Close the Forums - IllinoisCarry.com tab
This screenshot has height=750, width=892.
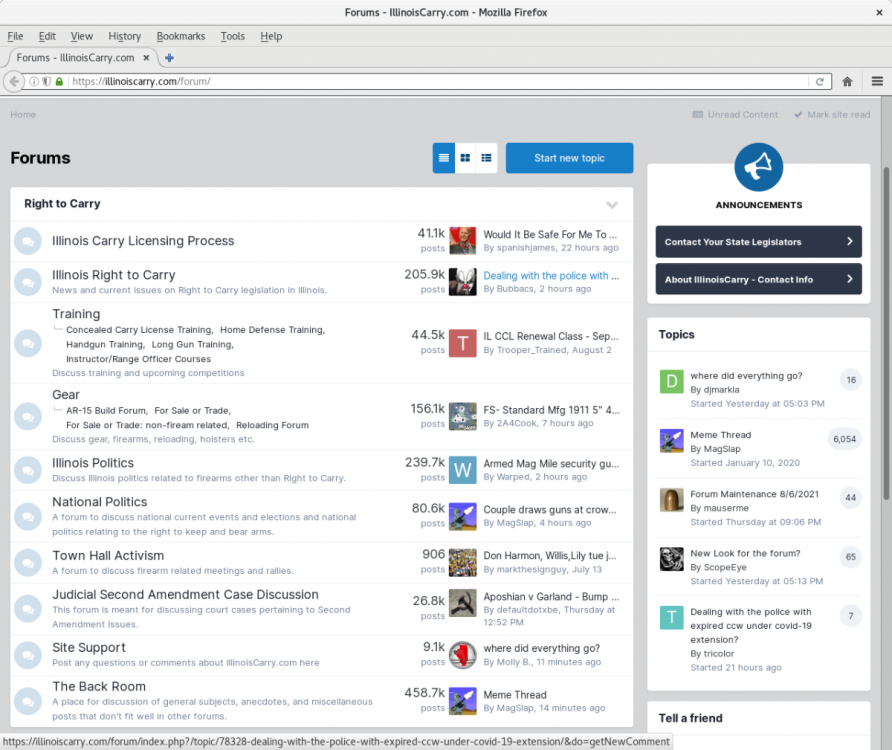[146, 57]
